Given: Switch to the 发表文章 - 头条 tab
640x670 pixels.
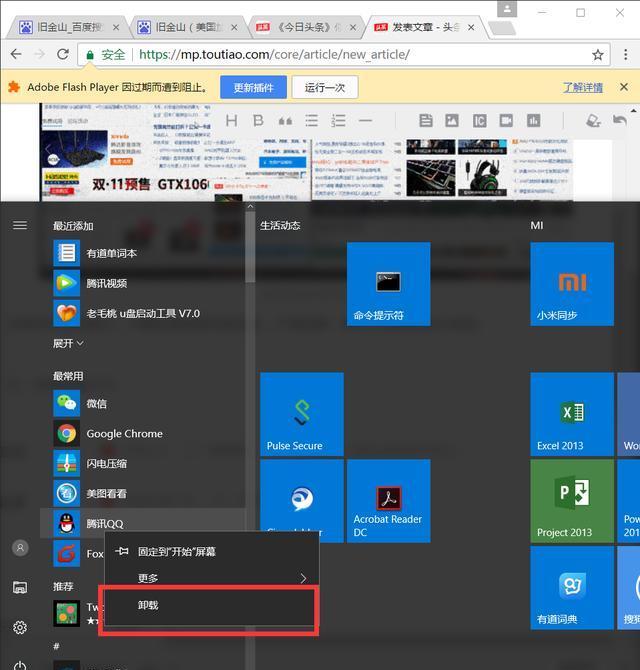Looking at the screenshot, I should pyautogui.click(x=423, y=27).
